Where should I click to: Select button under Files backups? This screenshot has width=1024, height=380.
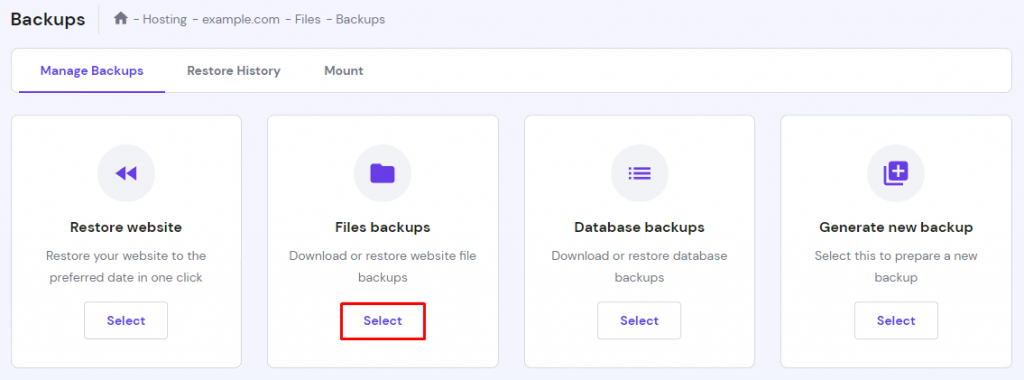click(383, 321)
